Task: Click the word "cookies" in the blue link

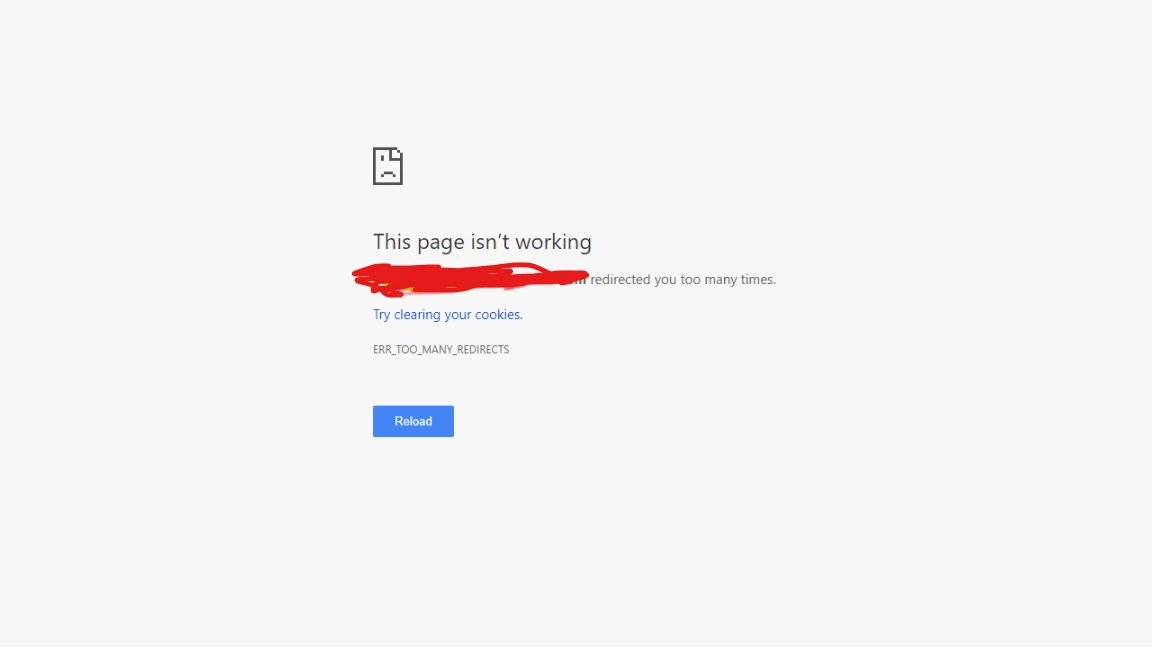Action: (x=499, y=314)
